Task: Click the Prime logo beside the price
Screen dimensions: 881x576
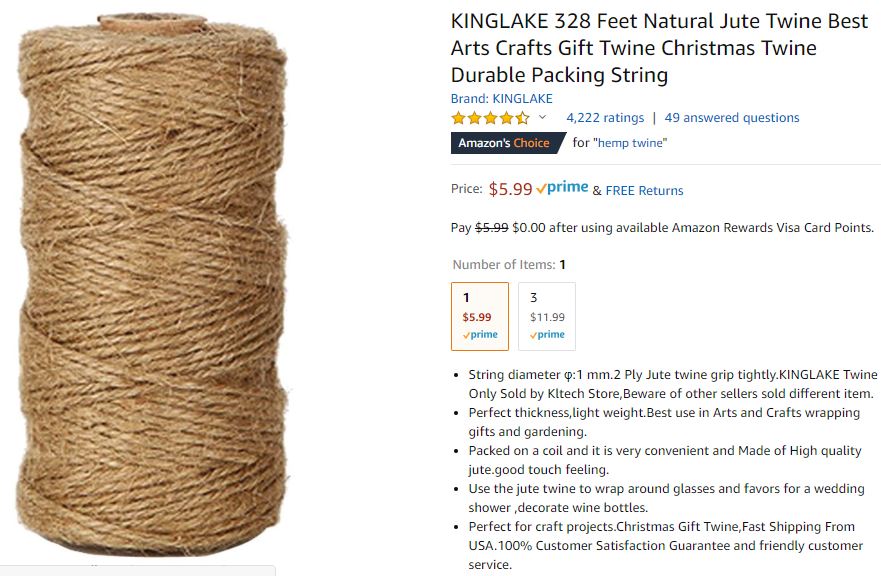Action: tap(562, 188)
